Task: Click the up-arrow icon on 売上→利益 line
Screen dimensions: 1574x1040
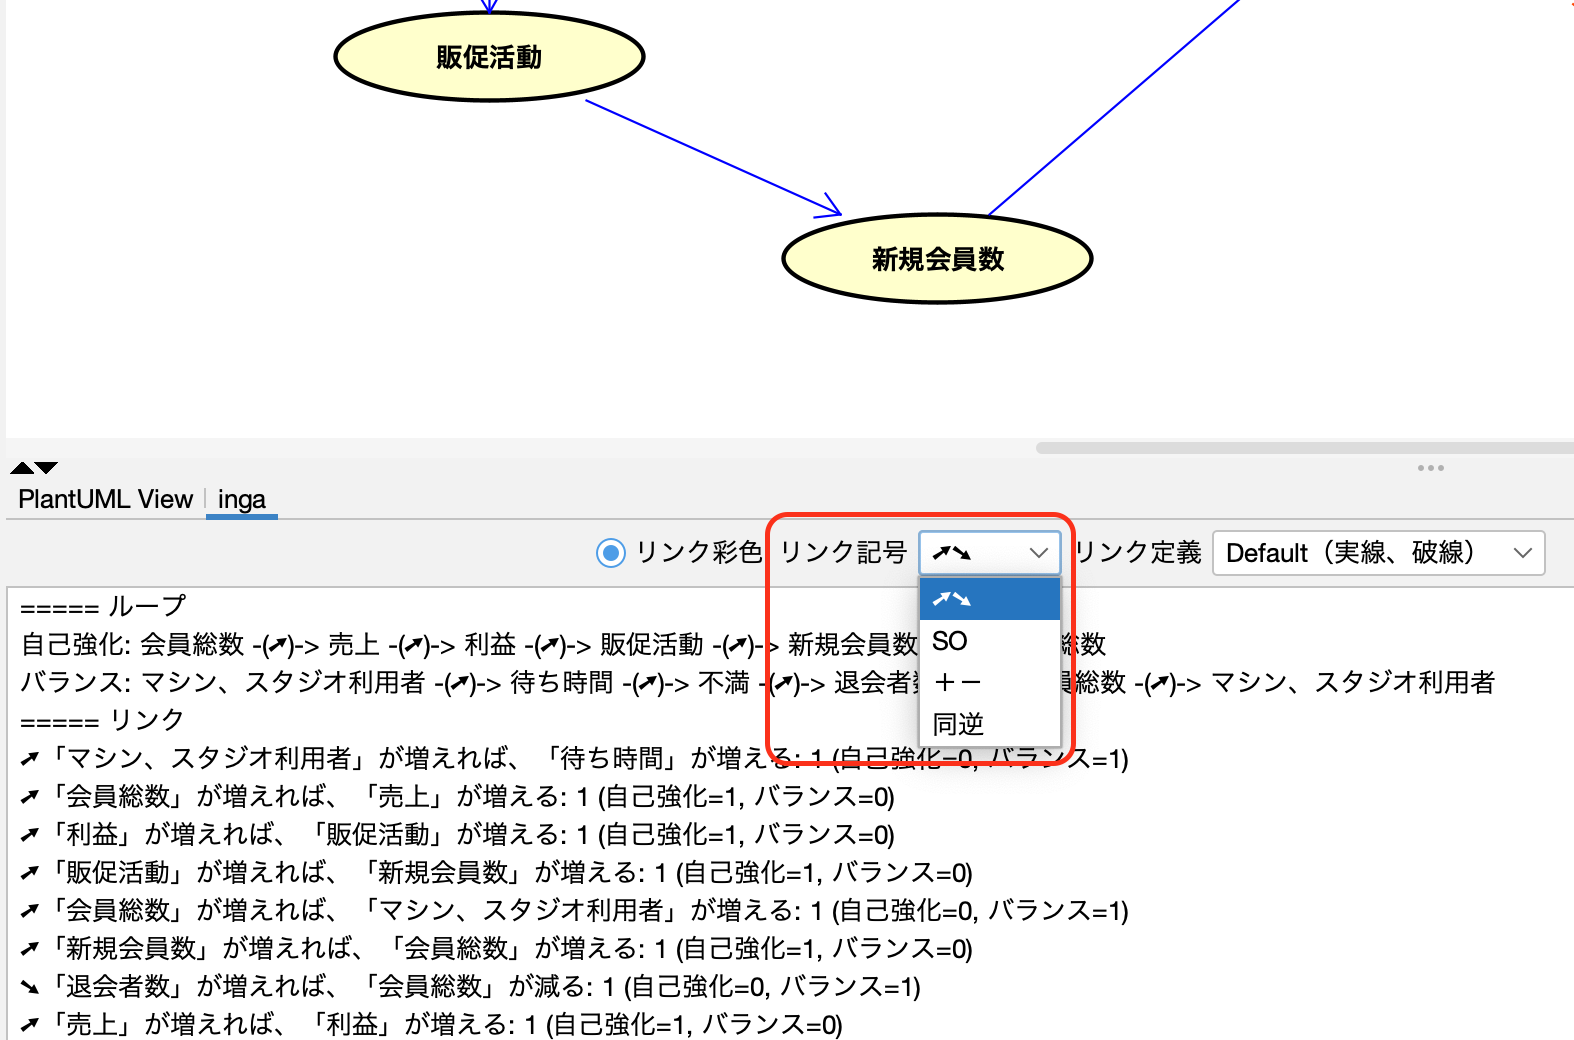Action: coord(30,1025)
